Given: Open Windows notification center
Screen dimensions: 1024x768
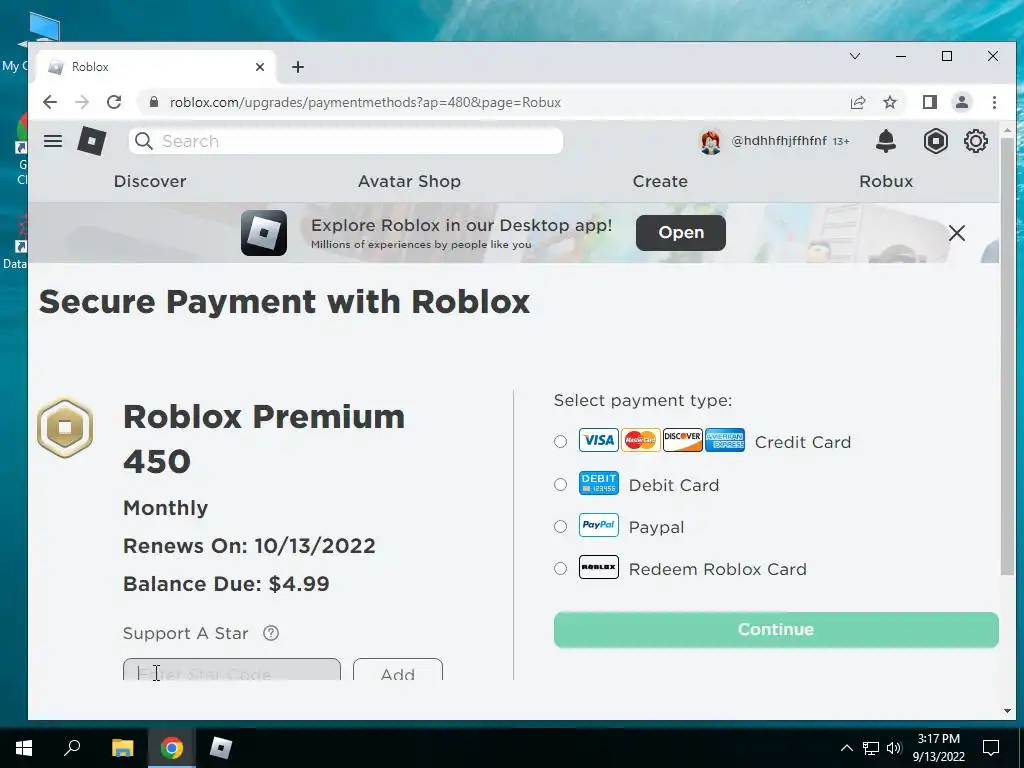Looking at the screenshot, I should pos(991,748).
